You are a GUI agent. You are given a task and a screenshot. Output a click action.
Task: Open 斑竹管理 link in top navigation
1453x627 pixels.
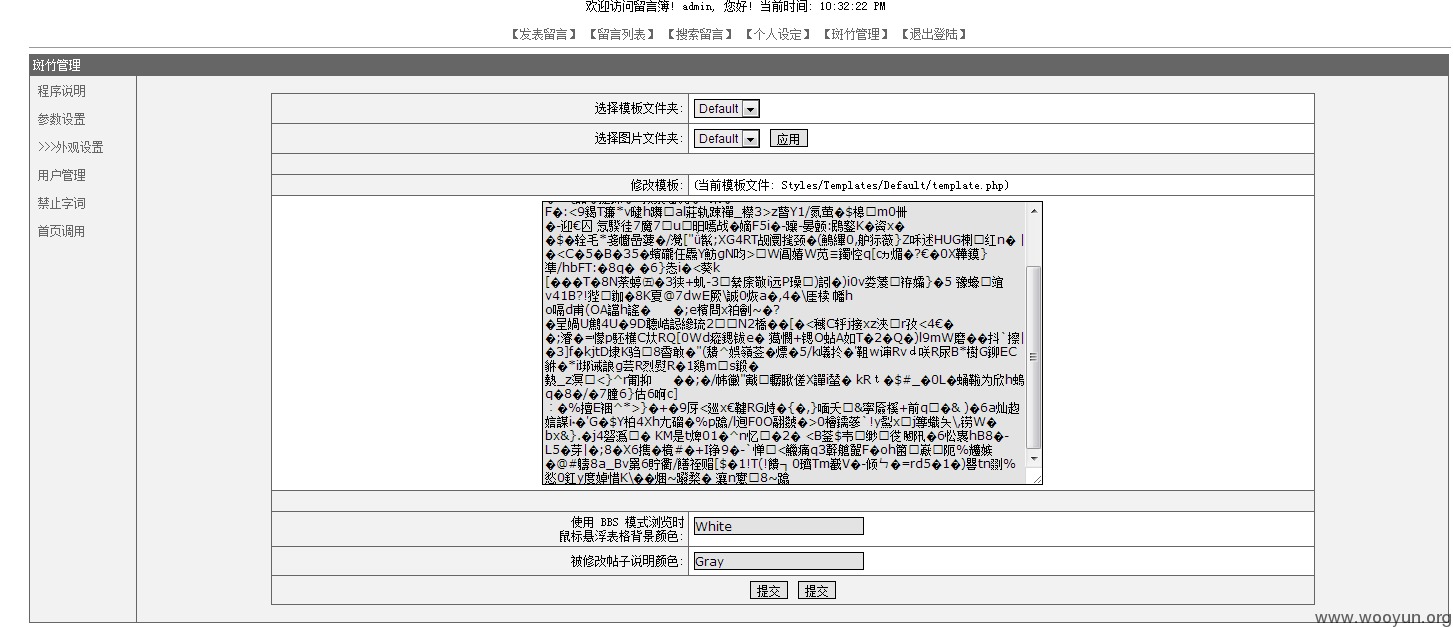856,34
